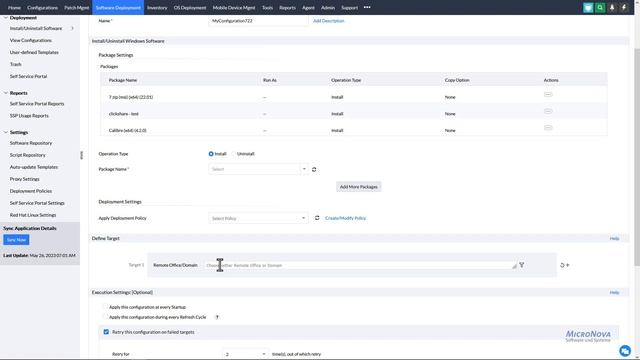
Task: Open the Mobile Device Mgmt tab
Action: click(234, 7)
